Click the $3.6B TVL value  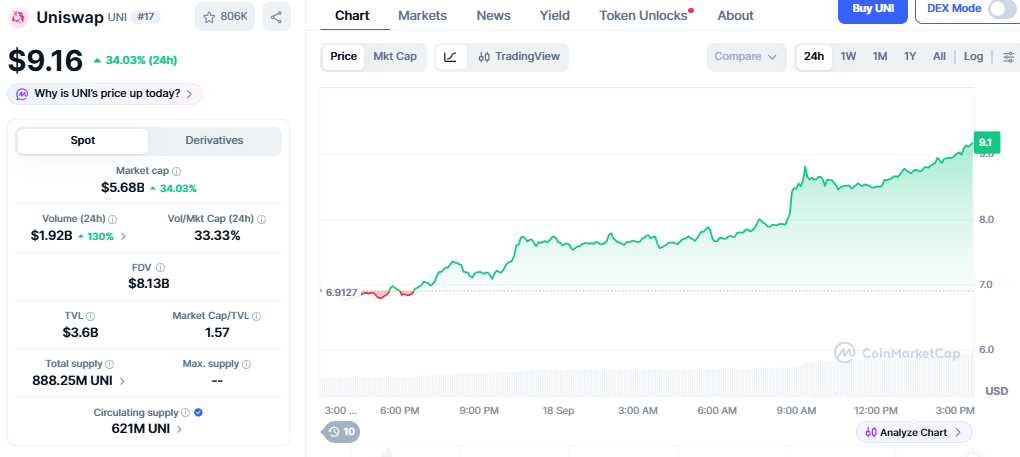pos(81,333)
